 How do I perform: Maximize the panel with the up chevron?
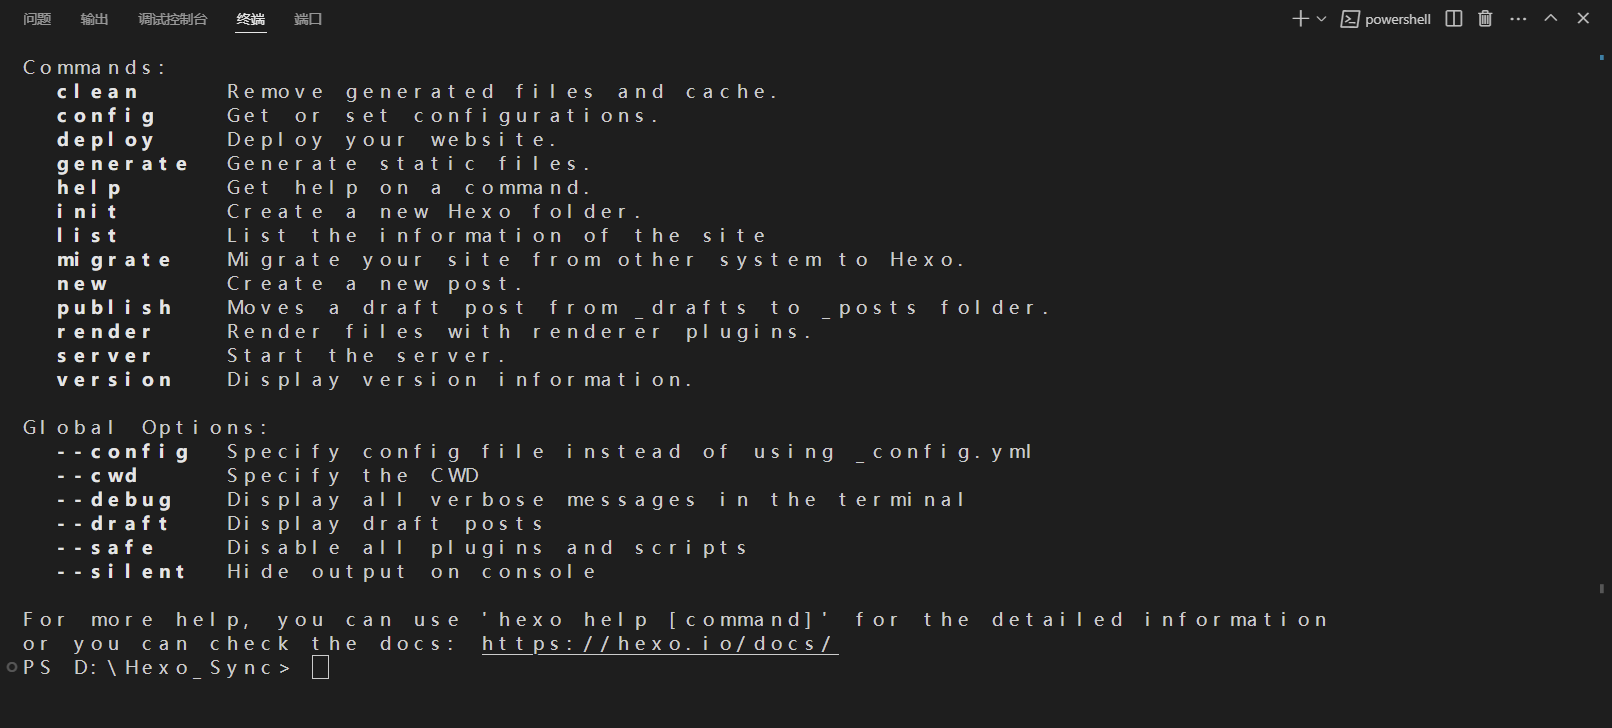(x=1551, y=19)
